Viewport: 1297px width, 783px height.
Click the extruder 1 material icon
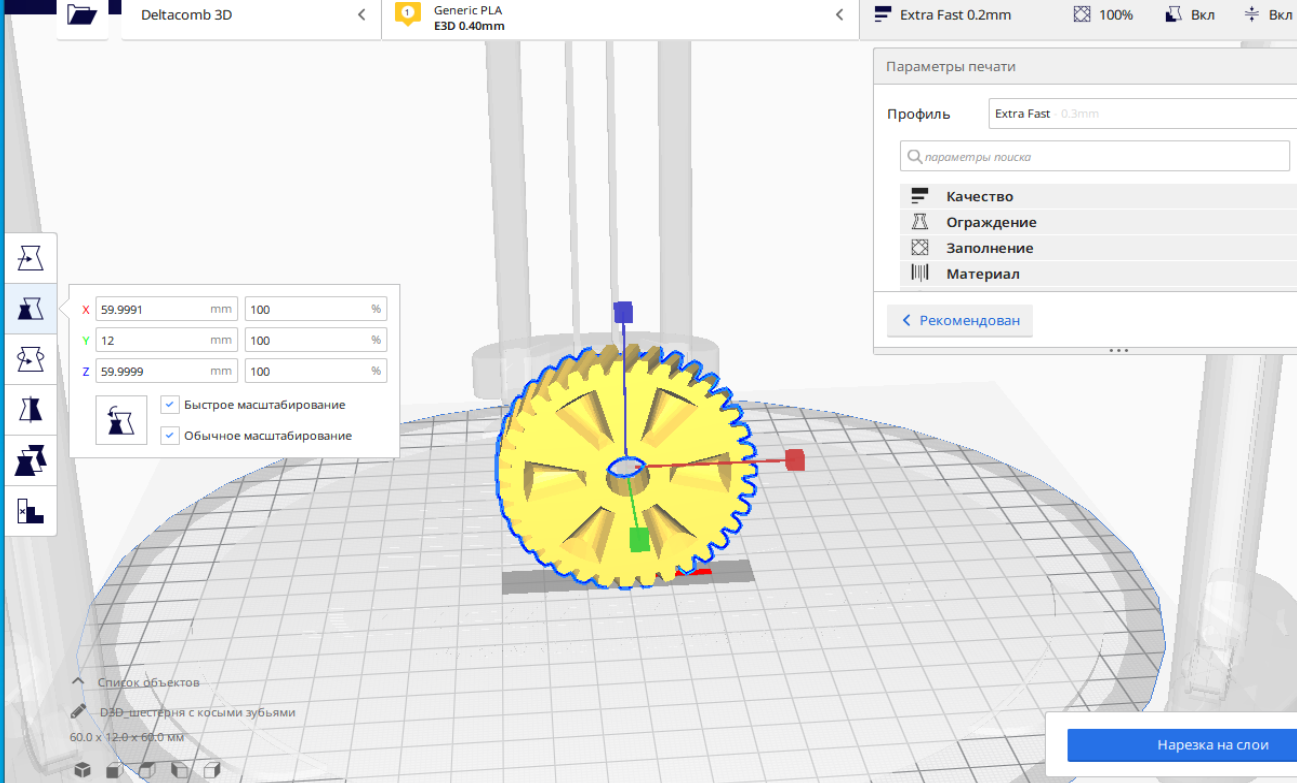coord(407,14)
